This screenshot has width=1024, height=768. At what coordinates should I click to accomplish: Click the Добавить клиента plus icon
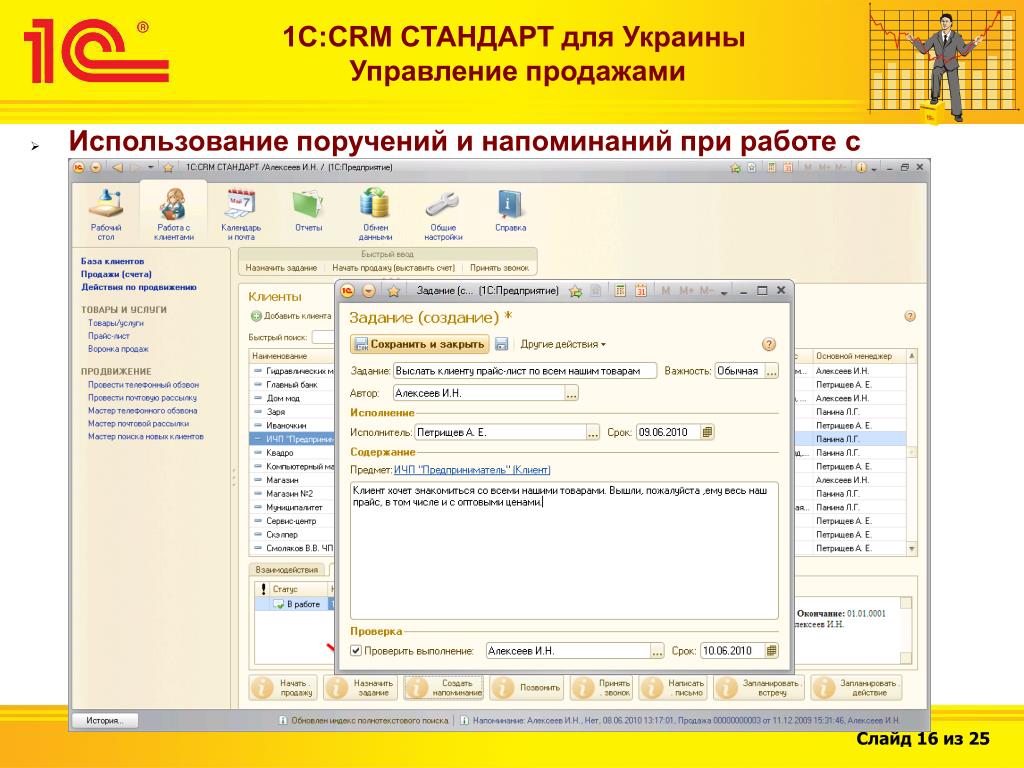(x=256, y=316)
